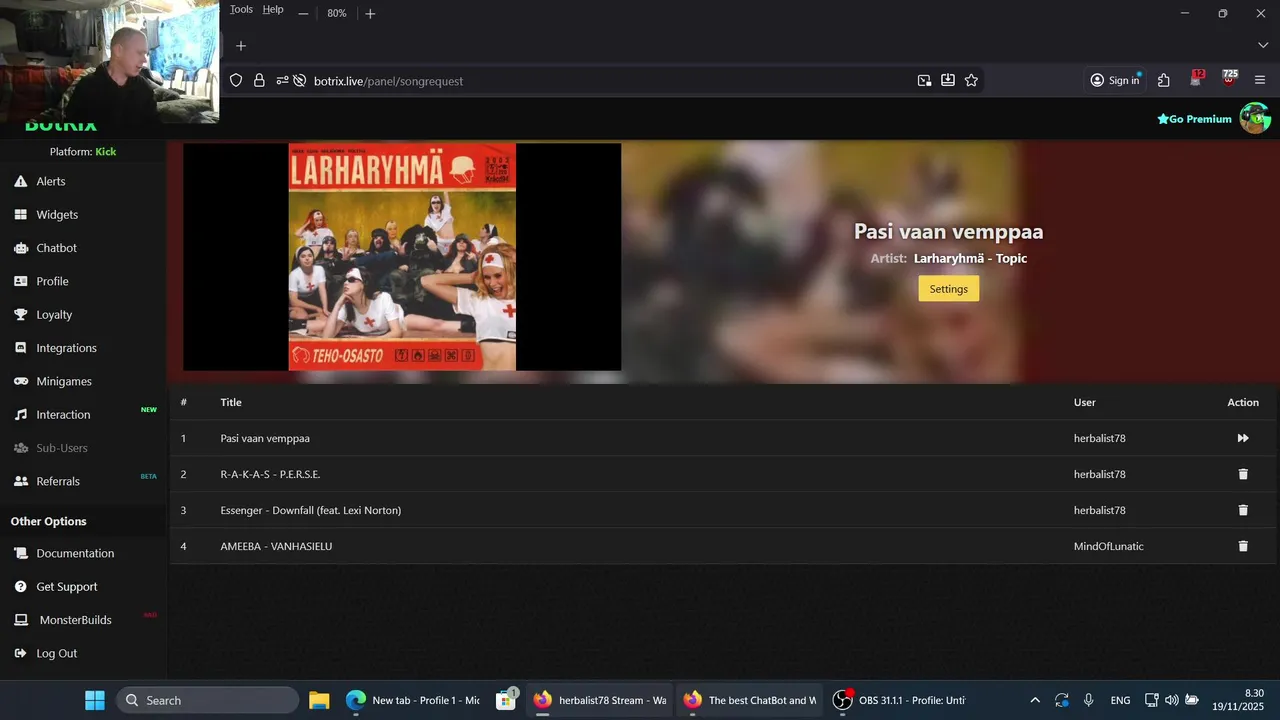This screenshot has width=1280, height=720.
Task: Delete Essenger - Downfall from queue
Action: pos(1243,510)
